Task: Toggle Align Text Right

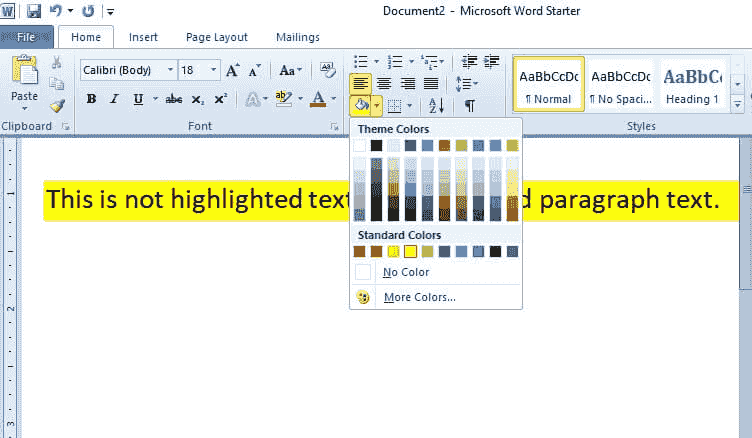Action: tap(408, 83)
